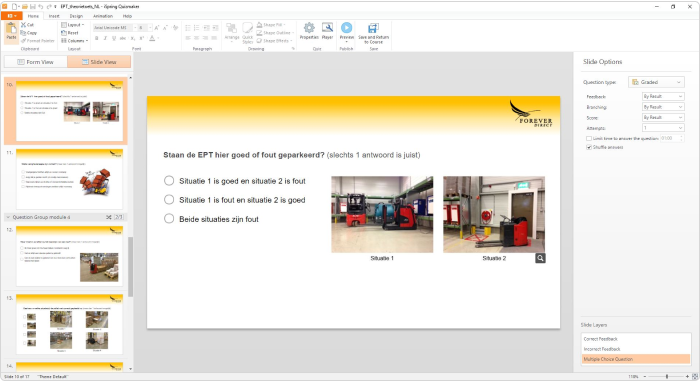Select answer 'Beide situaties zijn fout'
Screen dimensions: 700x381
[169, 218]
